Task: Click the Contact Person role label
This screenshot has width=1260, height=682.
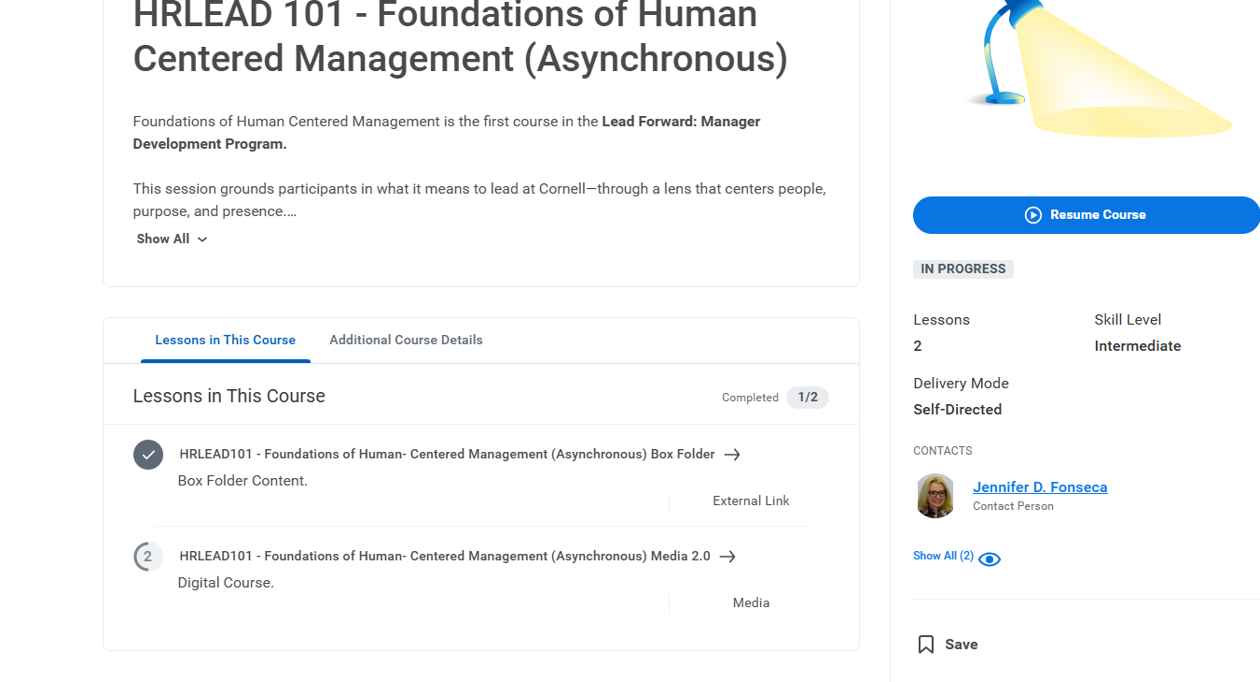Action: pyautogui.click(x=1013, y=506)
